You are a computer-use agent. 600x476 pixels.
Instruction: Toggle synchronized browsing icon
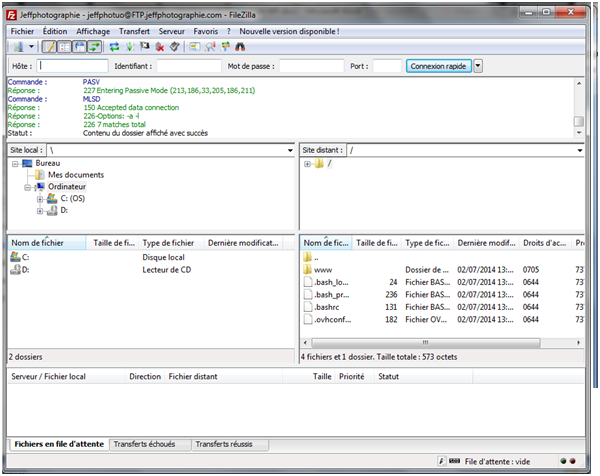[x=226, y=47]
